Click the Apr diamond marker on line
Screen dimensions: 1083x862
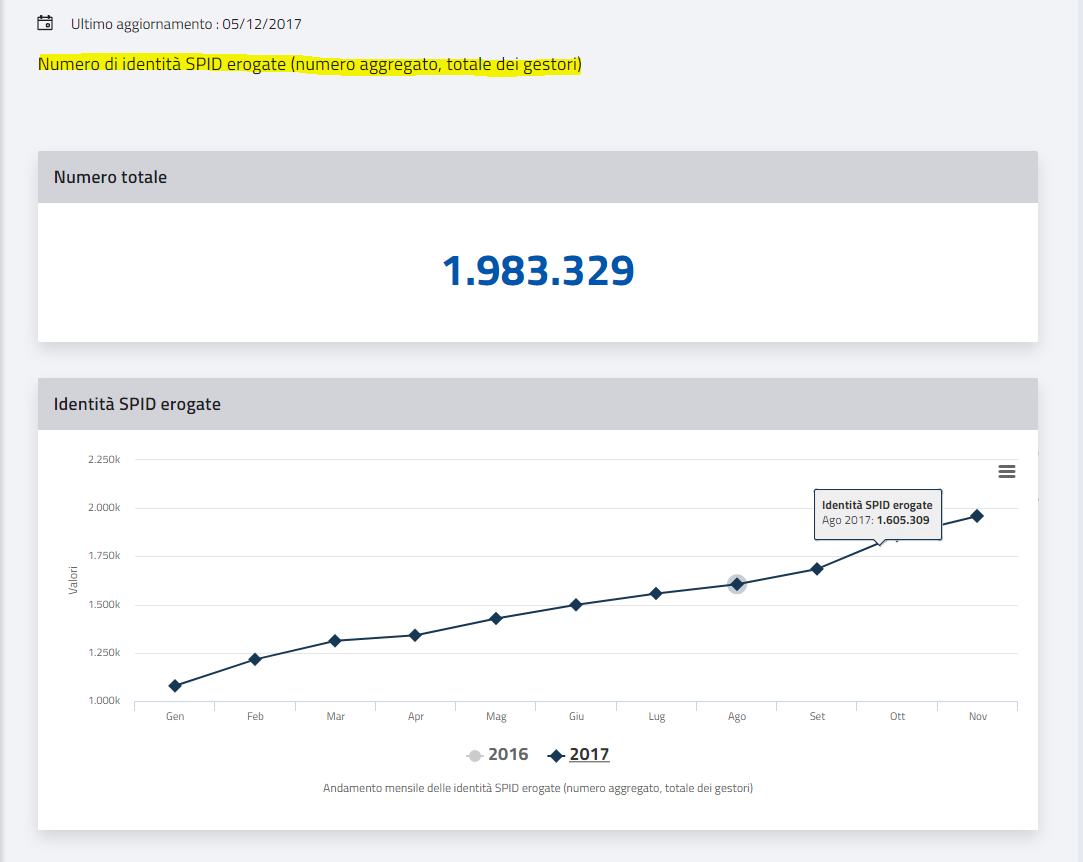point(415,635)
